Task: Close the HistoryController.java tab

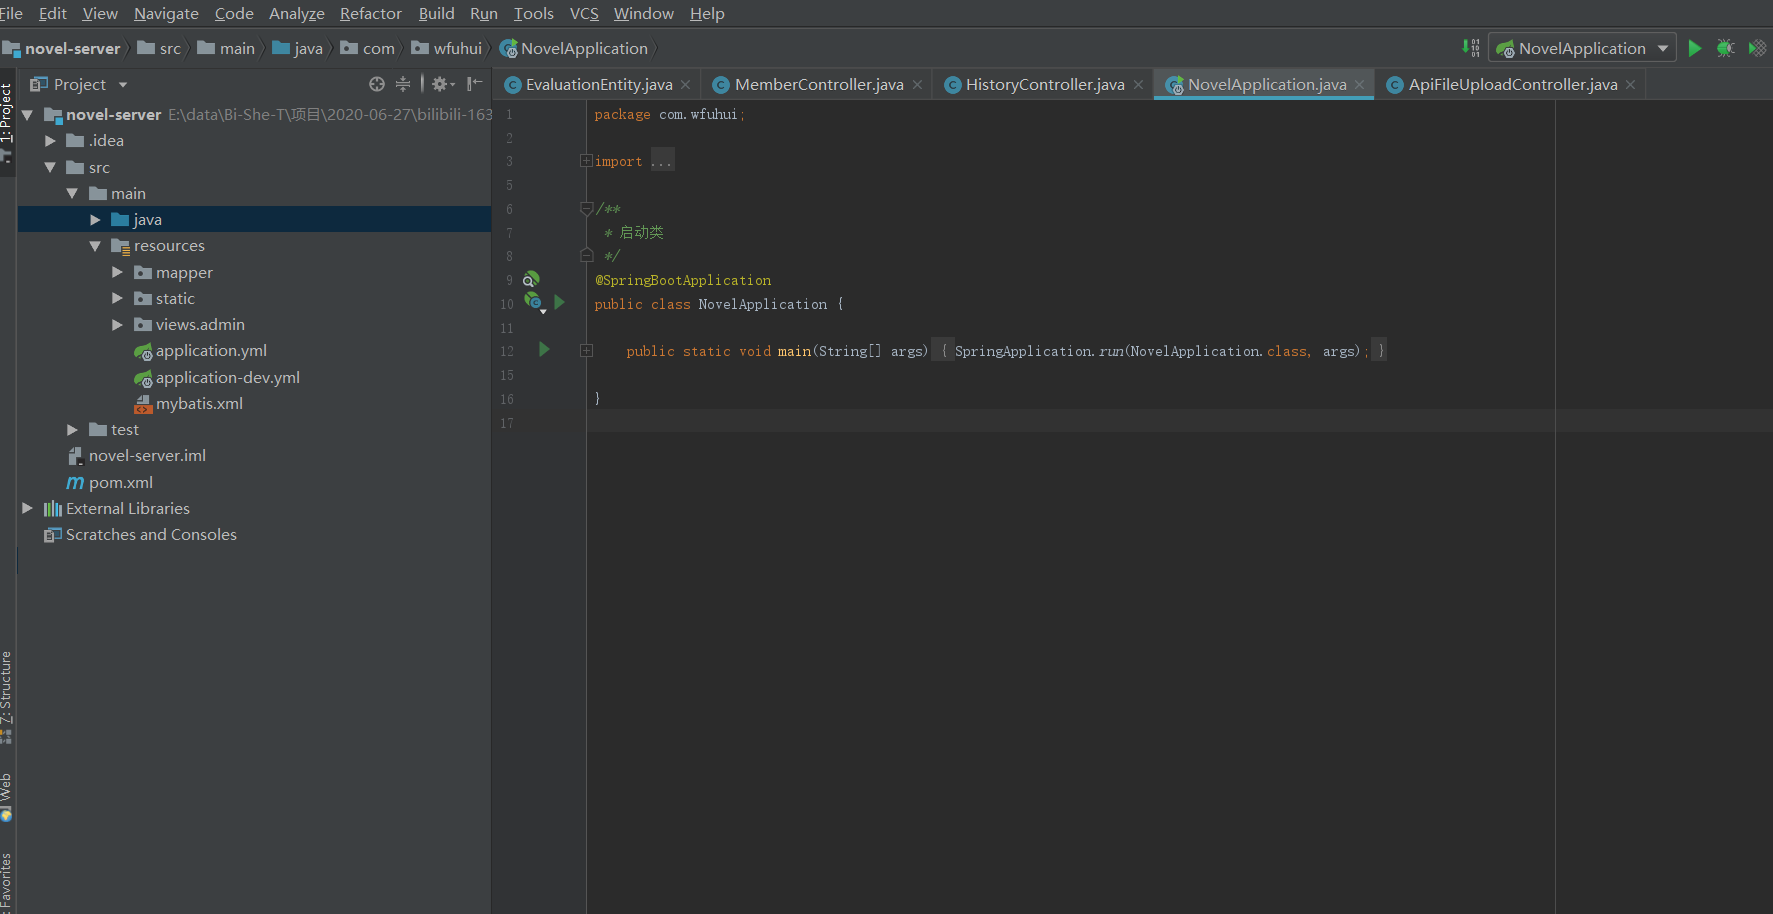Action: point(1139,85)
